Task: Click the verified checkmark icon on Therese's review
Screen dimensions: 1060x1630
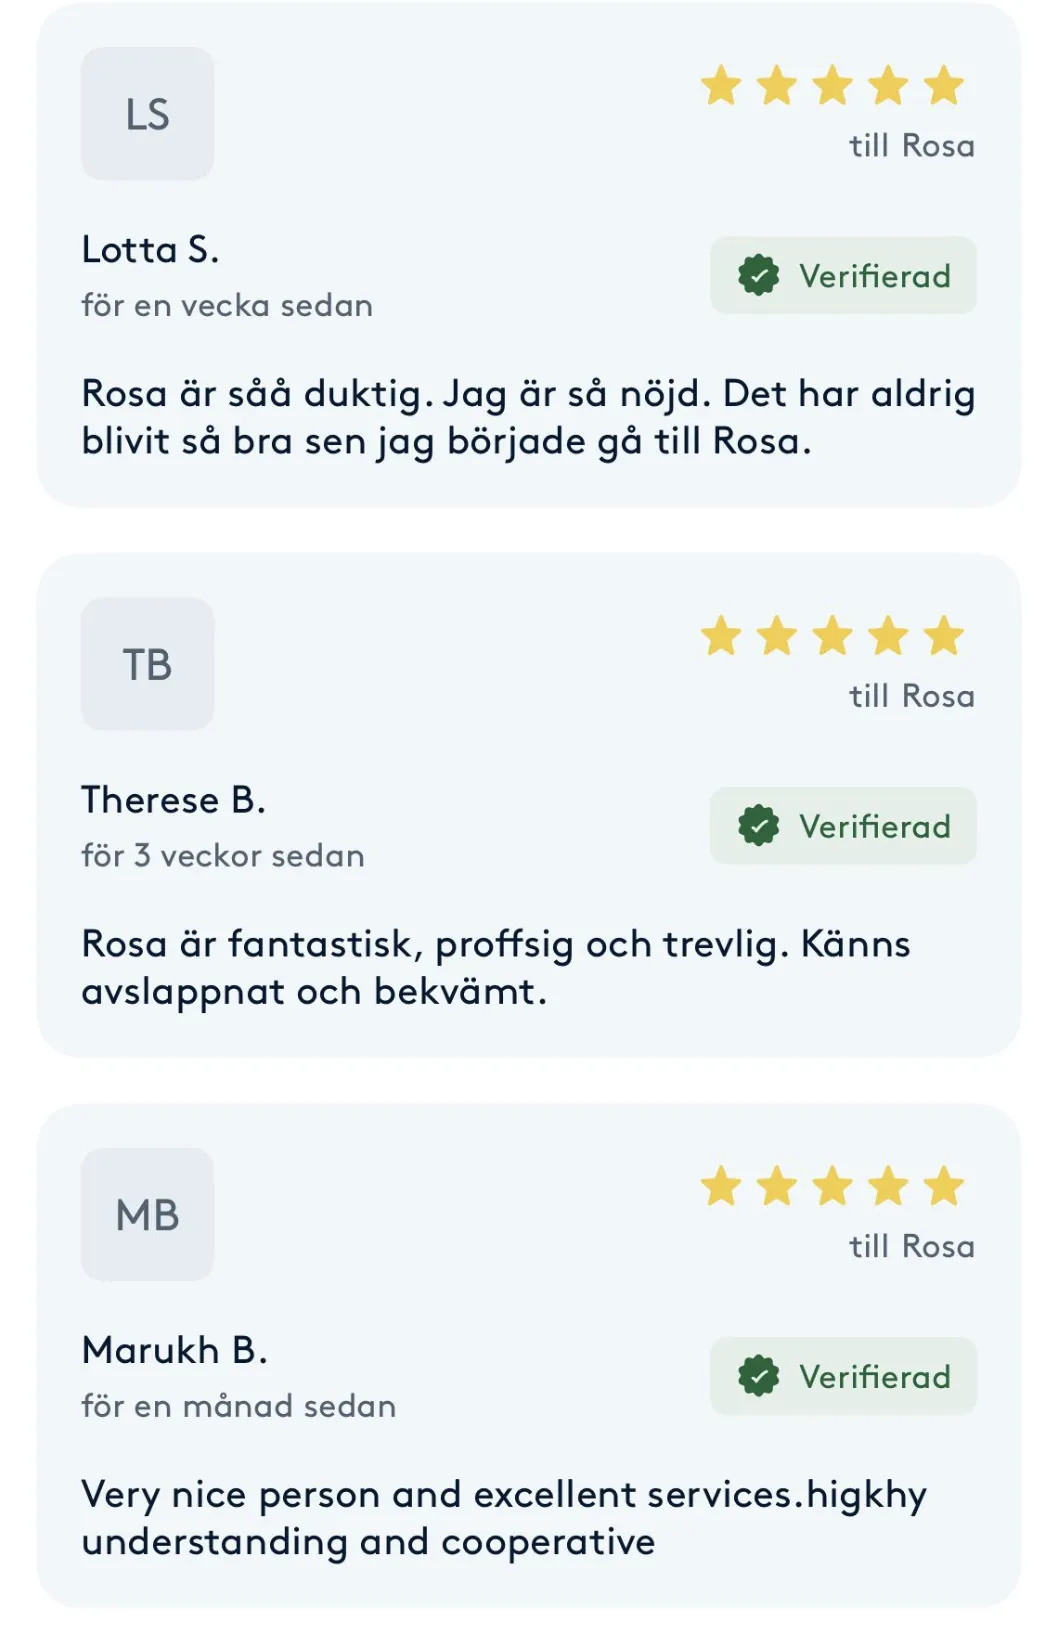Action: pyautogui.click(x=758, y=826)
